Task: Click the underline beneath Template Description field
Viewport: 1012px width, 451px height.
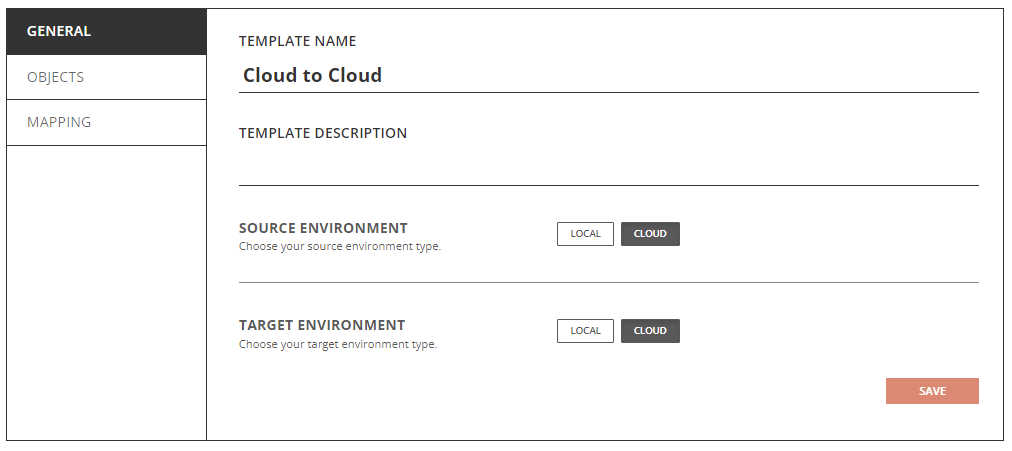Action: tap(608, 185)
